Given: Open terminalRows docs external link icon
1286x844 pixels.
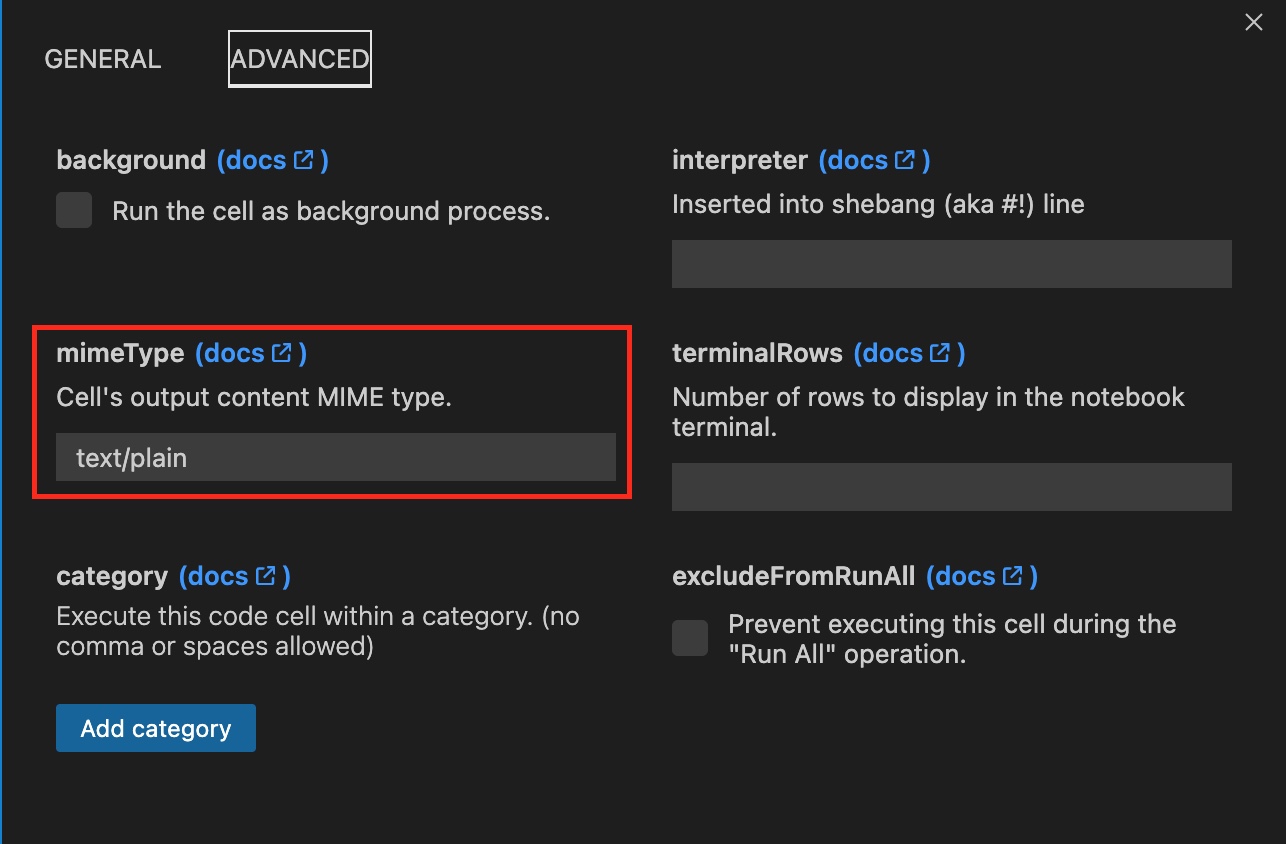Looking at the screenshot, I should pyautogui.click(x=940, y=353).
